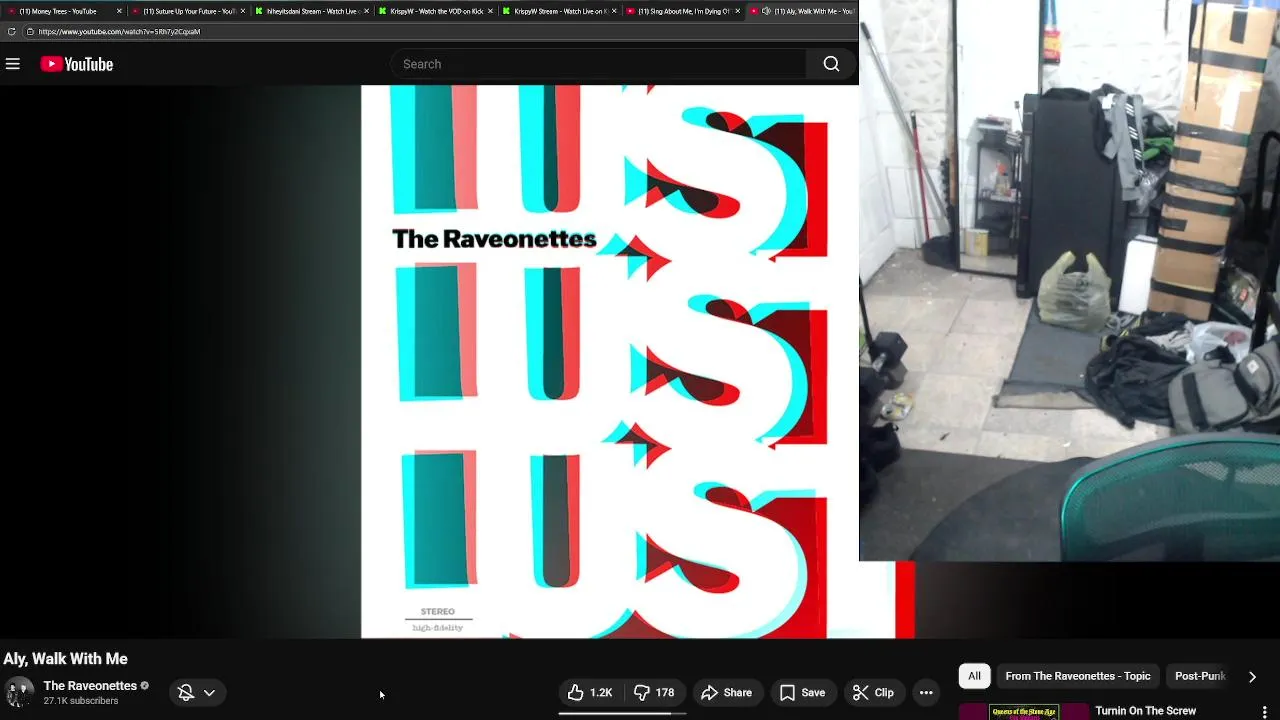
Task: Select the All filter chip
Action: (974, 676)
